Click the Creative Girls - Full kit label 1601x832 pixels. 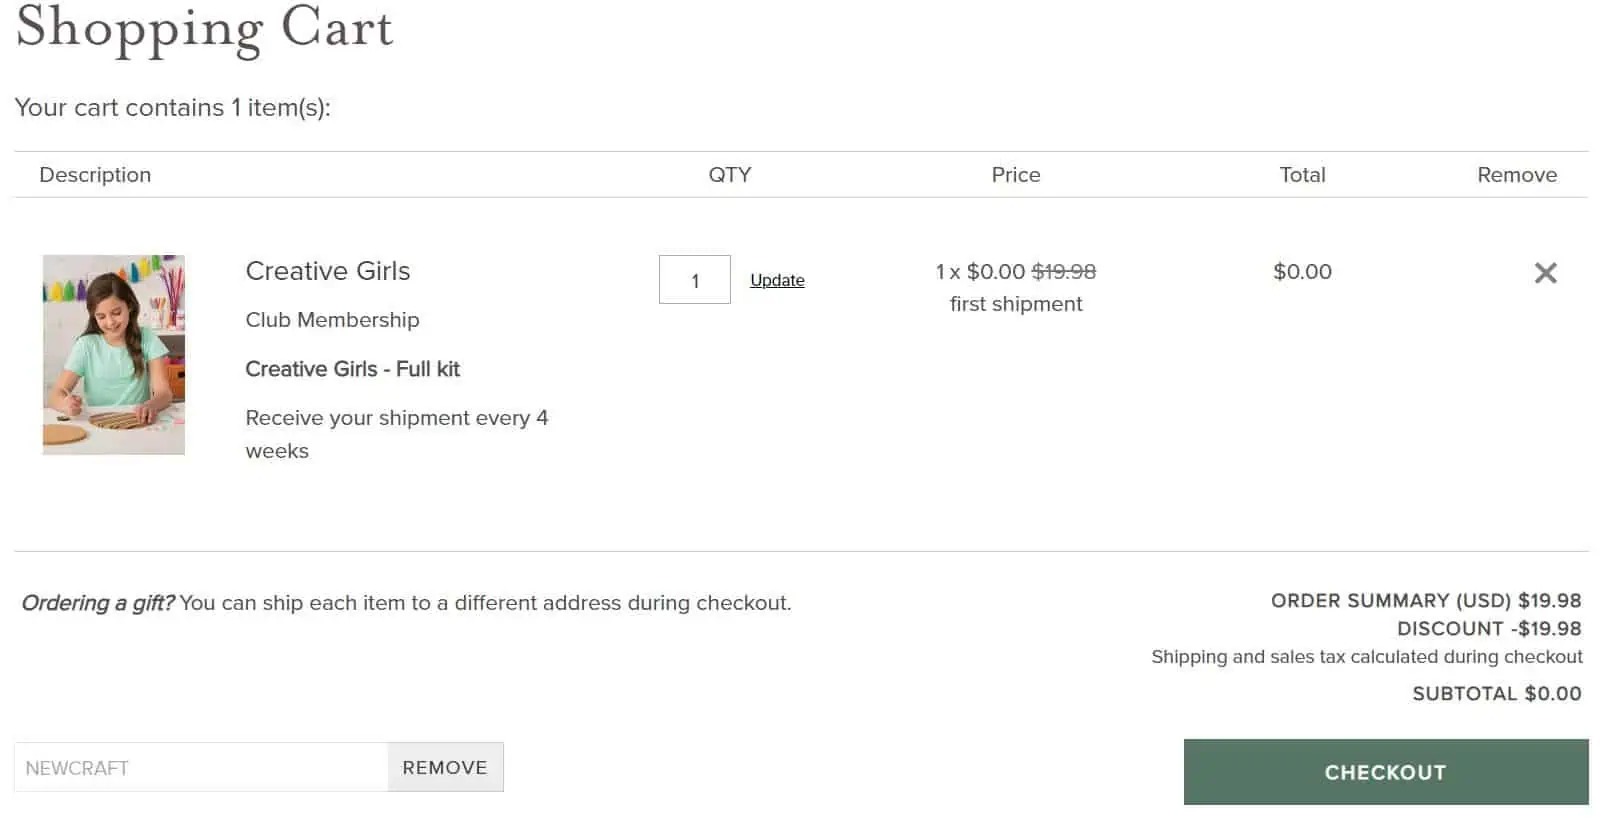pos(353,369)
